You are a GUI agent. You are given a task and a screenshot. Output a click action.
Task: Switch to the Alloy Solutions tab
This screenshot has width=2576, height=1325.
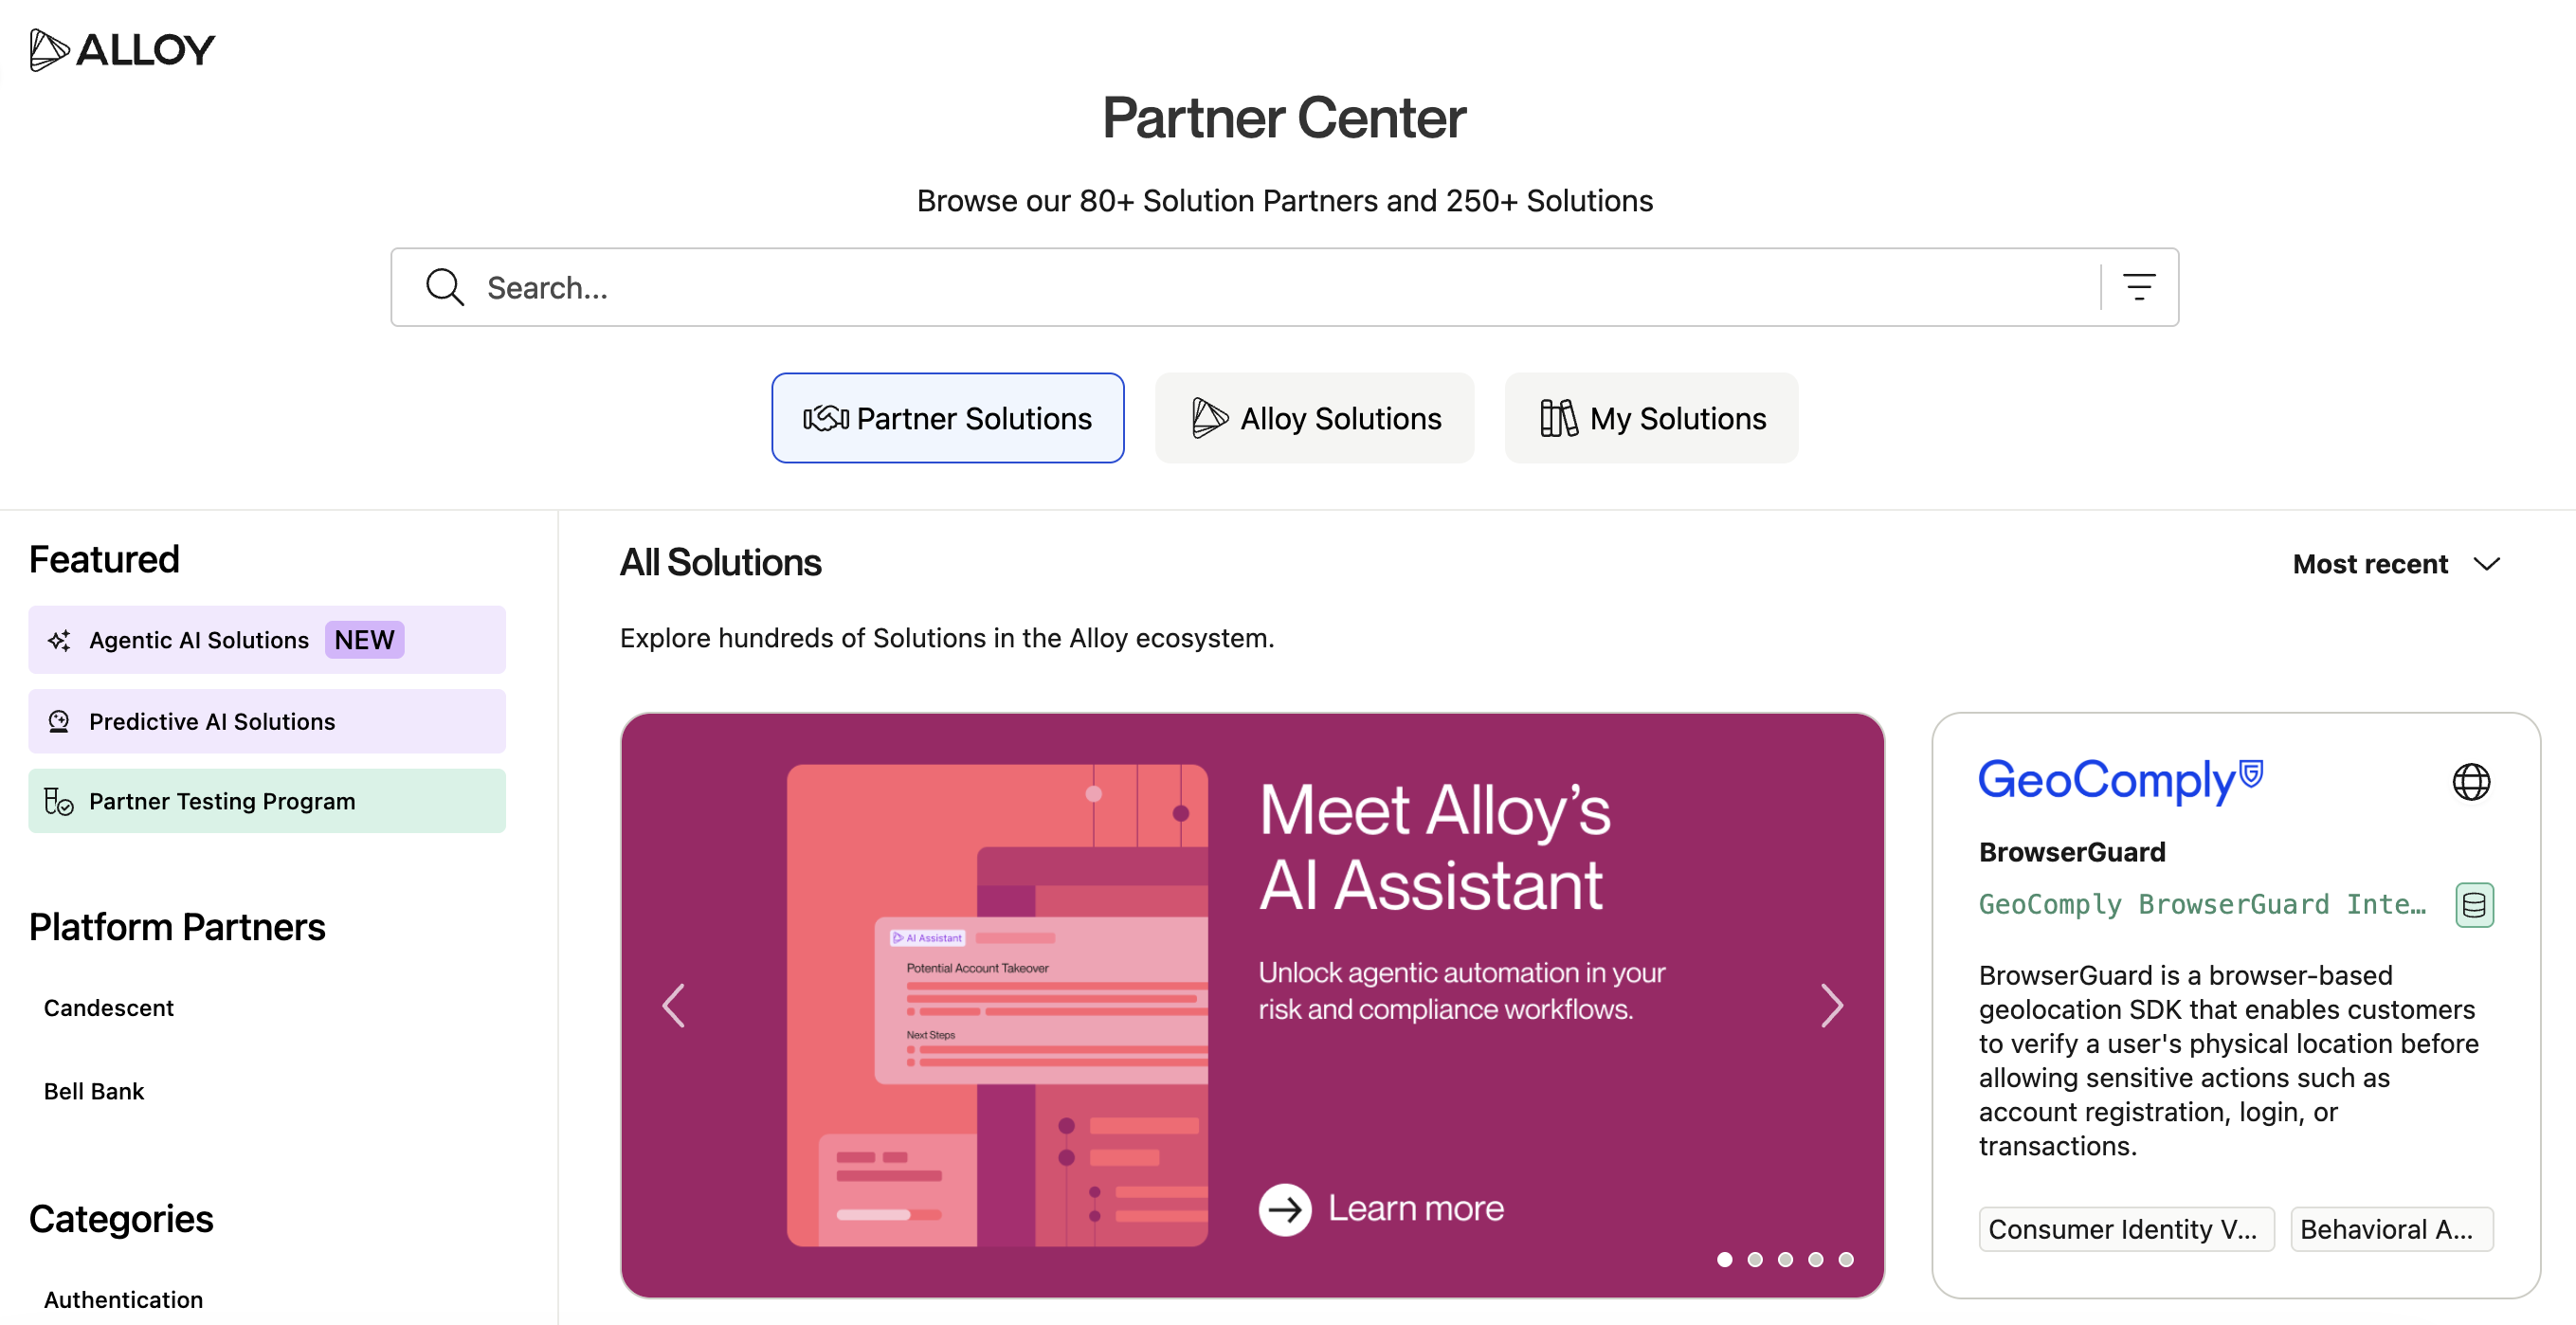pyautogui.click(x=1314, y=418)
